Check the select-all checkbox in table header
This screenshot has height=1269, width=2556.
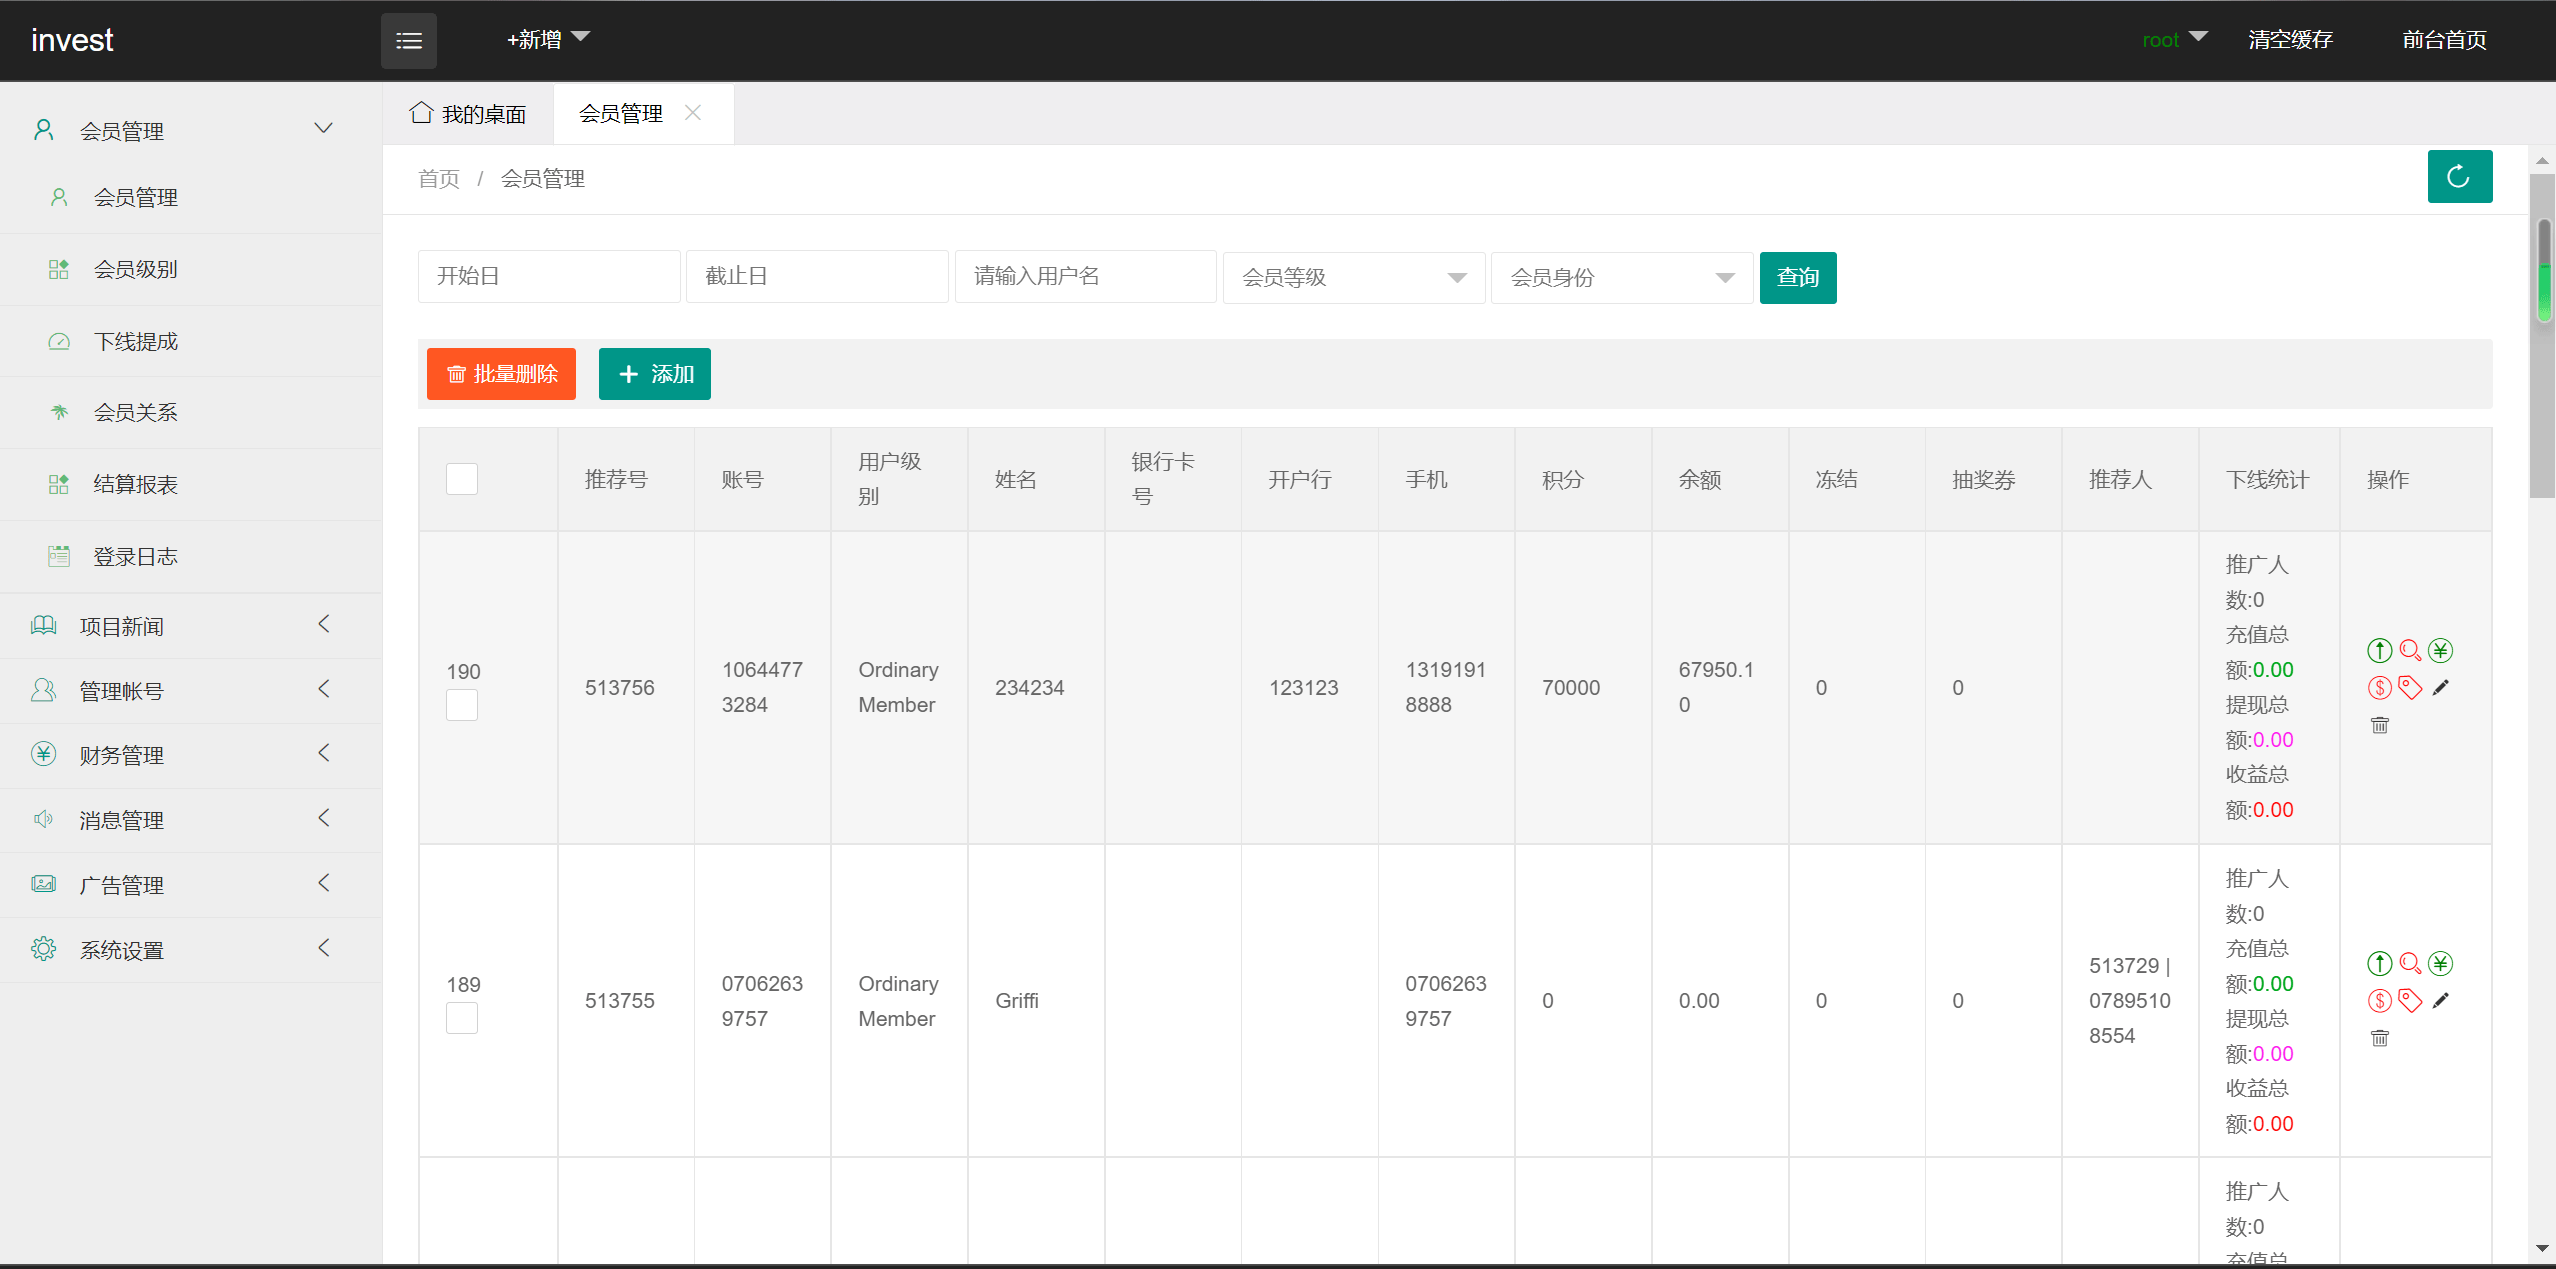click(x=461, y=479)
